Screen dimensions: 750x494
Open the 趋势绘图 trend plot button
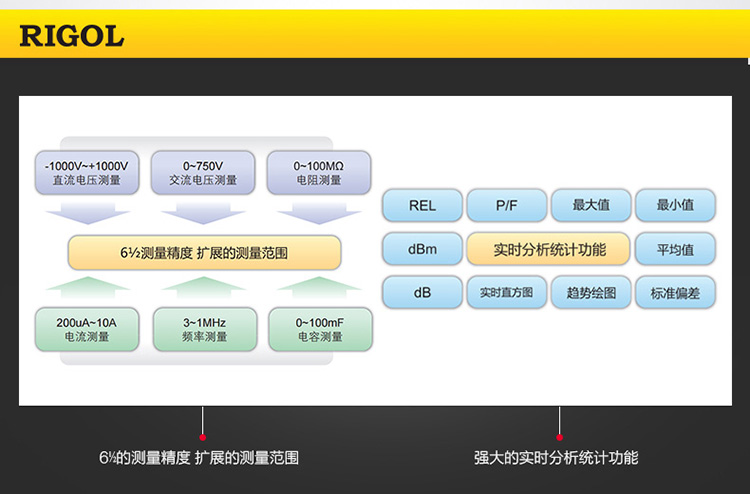click(591, 293)
